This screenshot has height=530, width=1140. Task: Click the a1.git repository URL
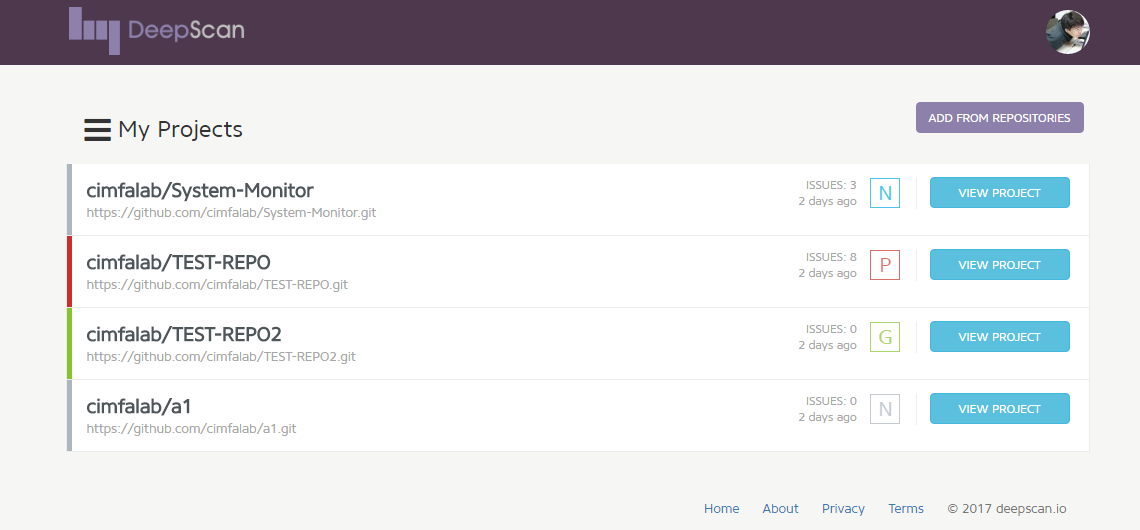(191, 429)
